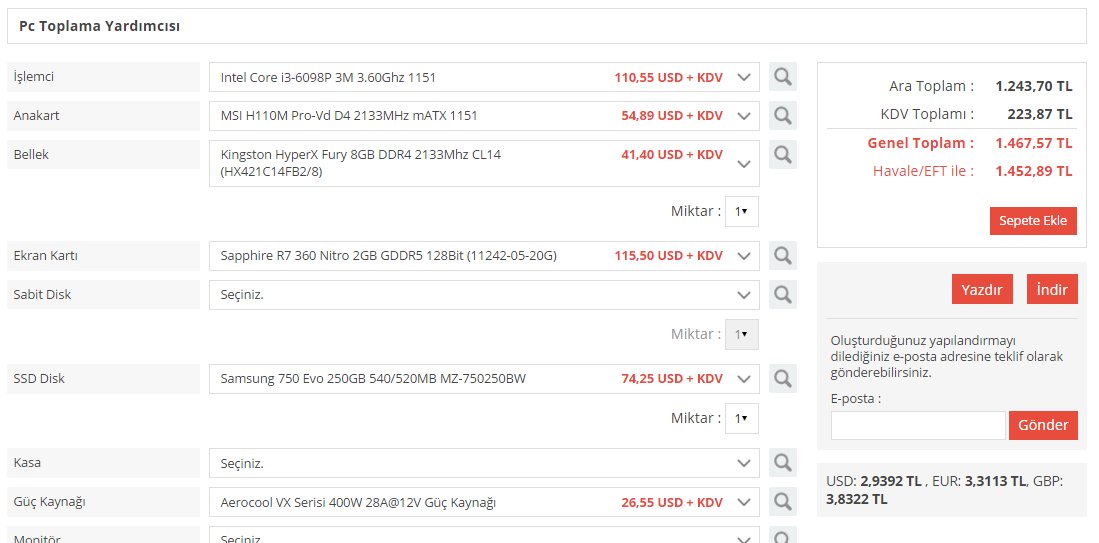Click the Anakart row search icon

(x=782, y=116)
